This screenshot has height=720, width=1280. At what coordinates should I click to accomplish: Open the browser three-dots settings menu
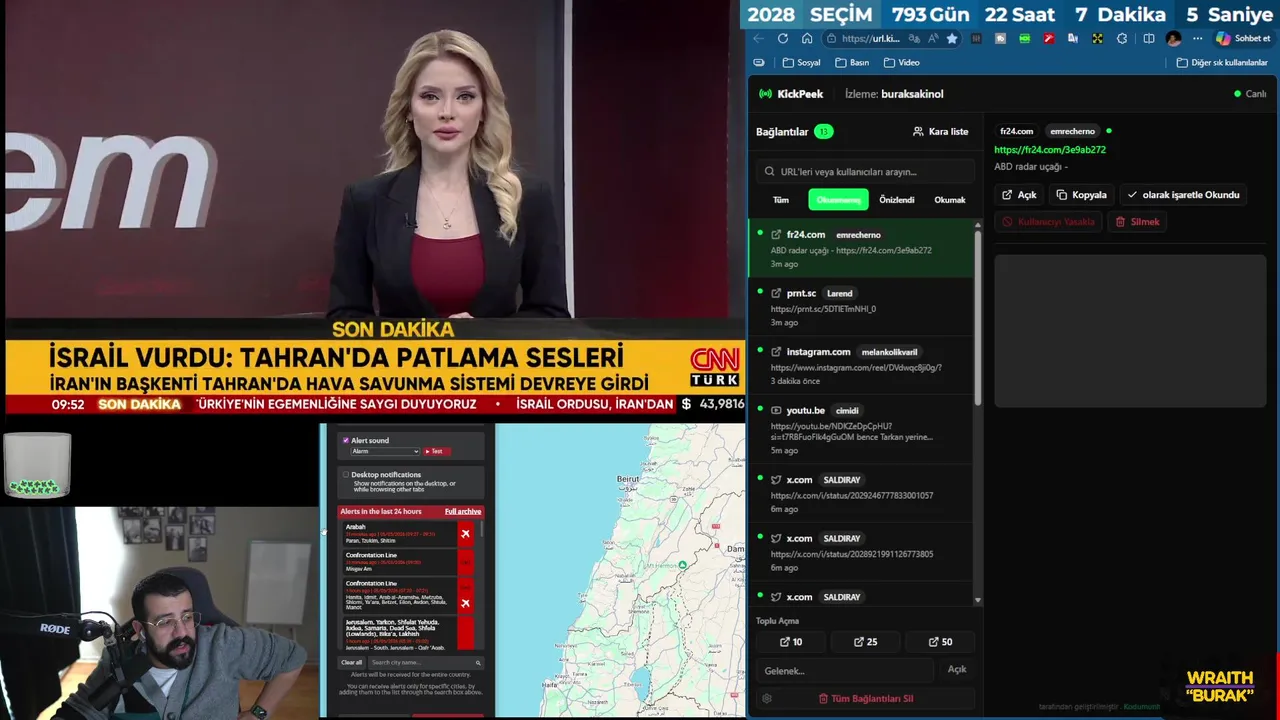click(x=1197, y=39)
